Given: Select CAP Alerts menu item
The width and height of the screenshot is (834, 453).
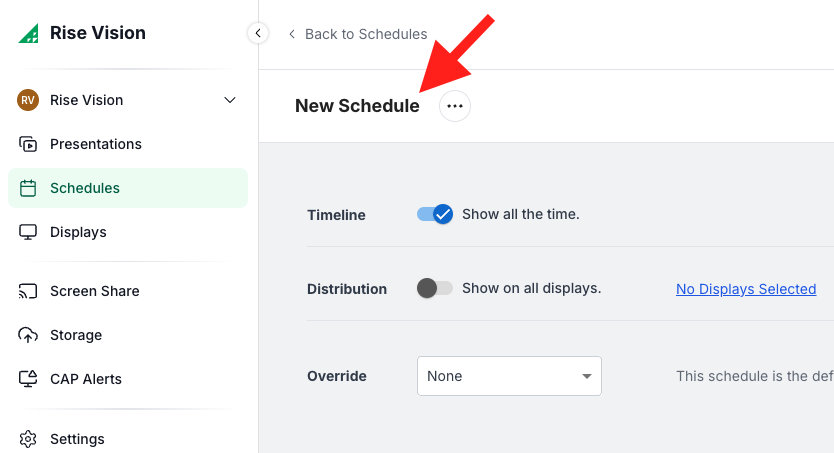Looking at the screenshot, I should [86, 379].
